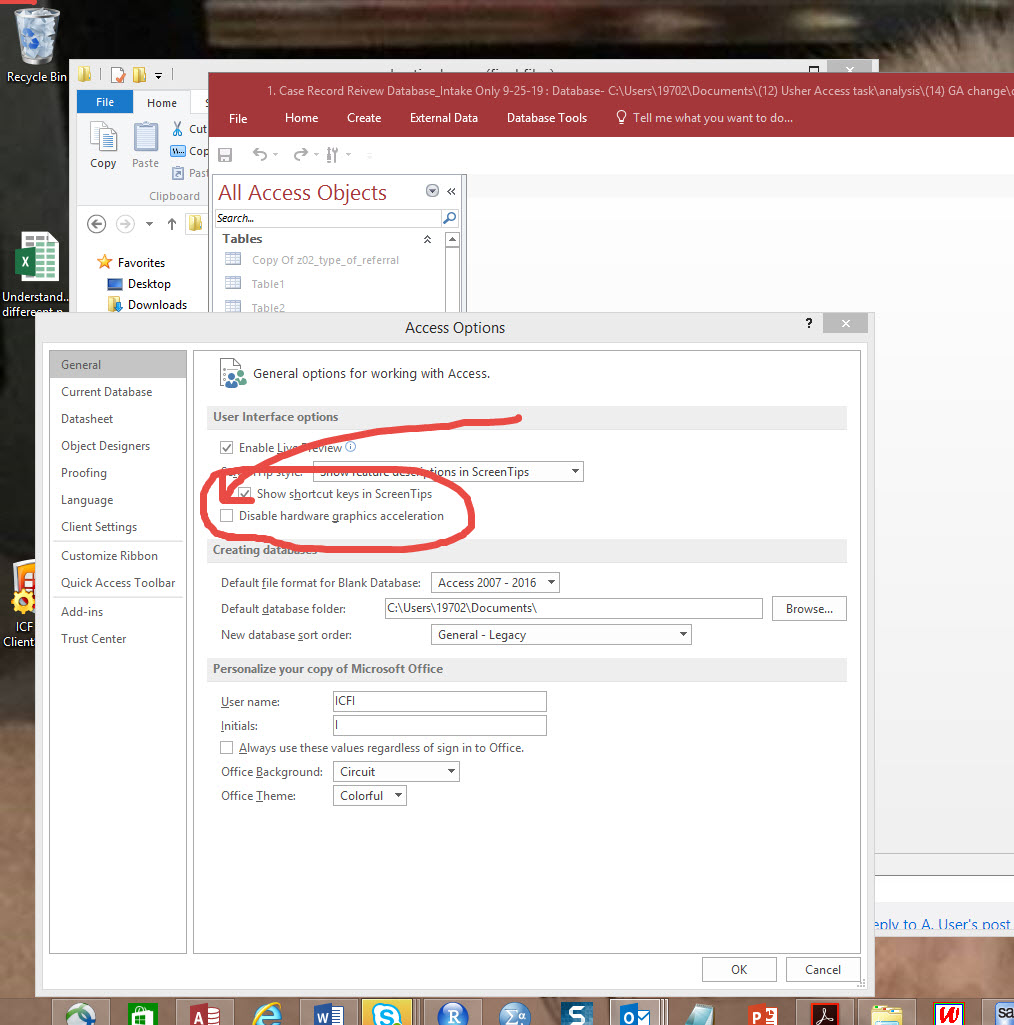Open the Windows Store from the taskbar

coord(142,1015)
